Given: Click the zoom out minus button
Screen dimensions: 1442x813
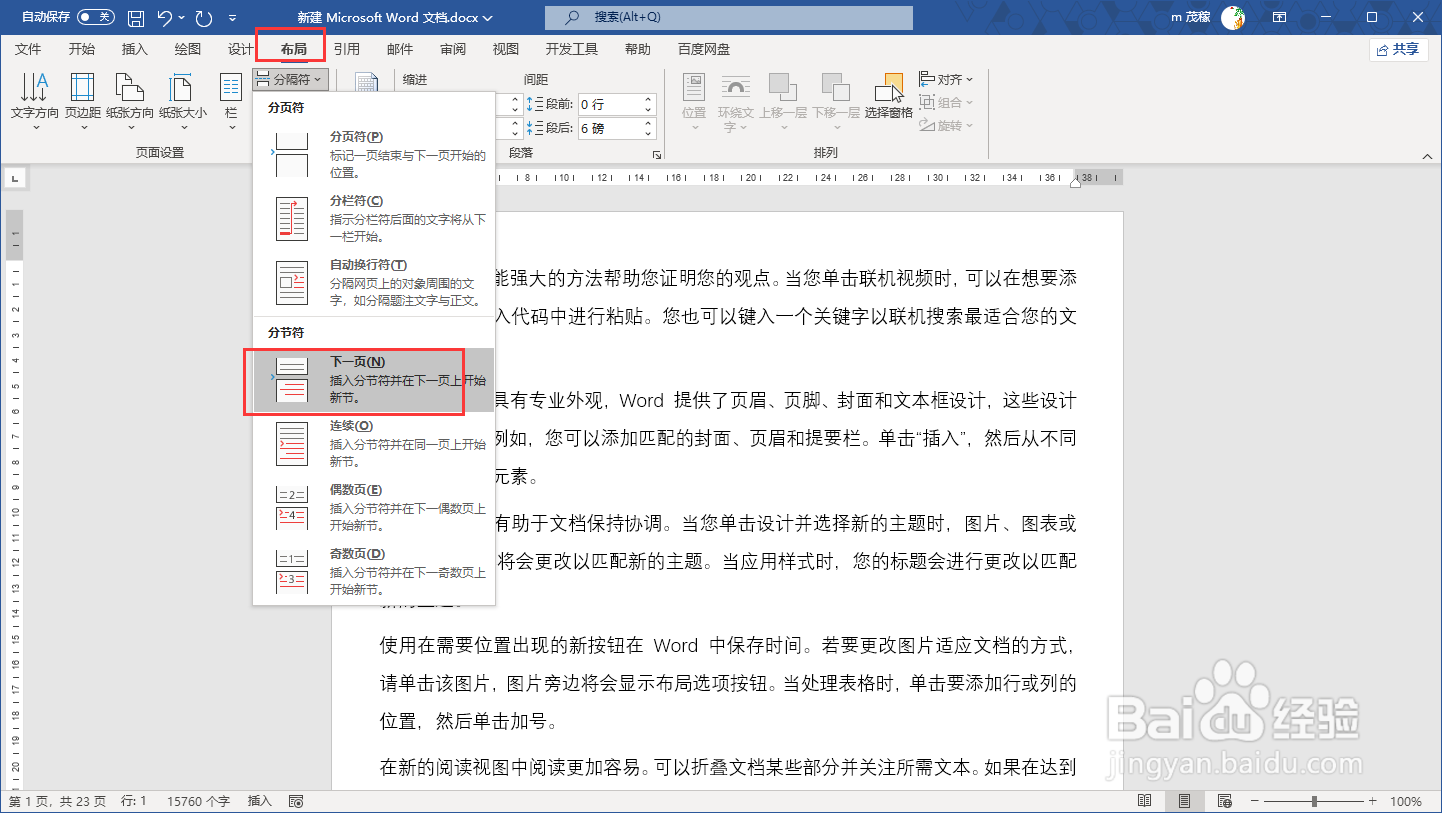Looking at the screenshot, I should click(x=1254, y=801).
